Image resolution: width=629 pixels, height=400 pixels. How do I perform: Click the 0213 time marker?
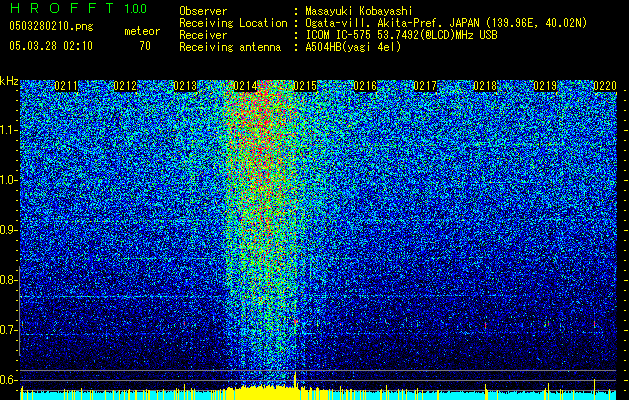click(x=185, y=86)
